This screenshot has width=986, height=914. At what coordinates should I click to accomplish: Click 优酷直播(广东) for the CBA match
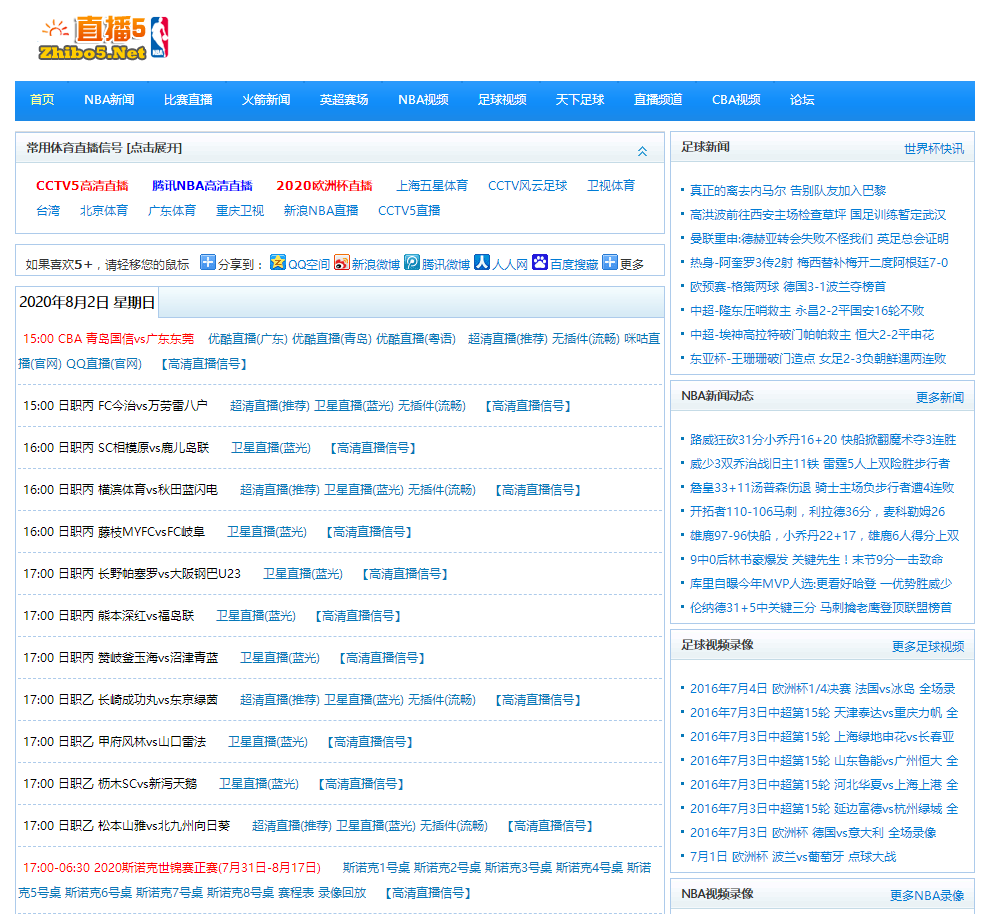[248, 339]
